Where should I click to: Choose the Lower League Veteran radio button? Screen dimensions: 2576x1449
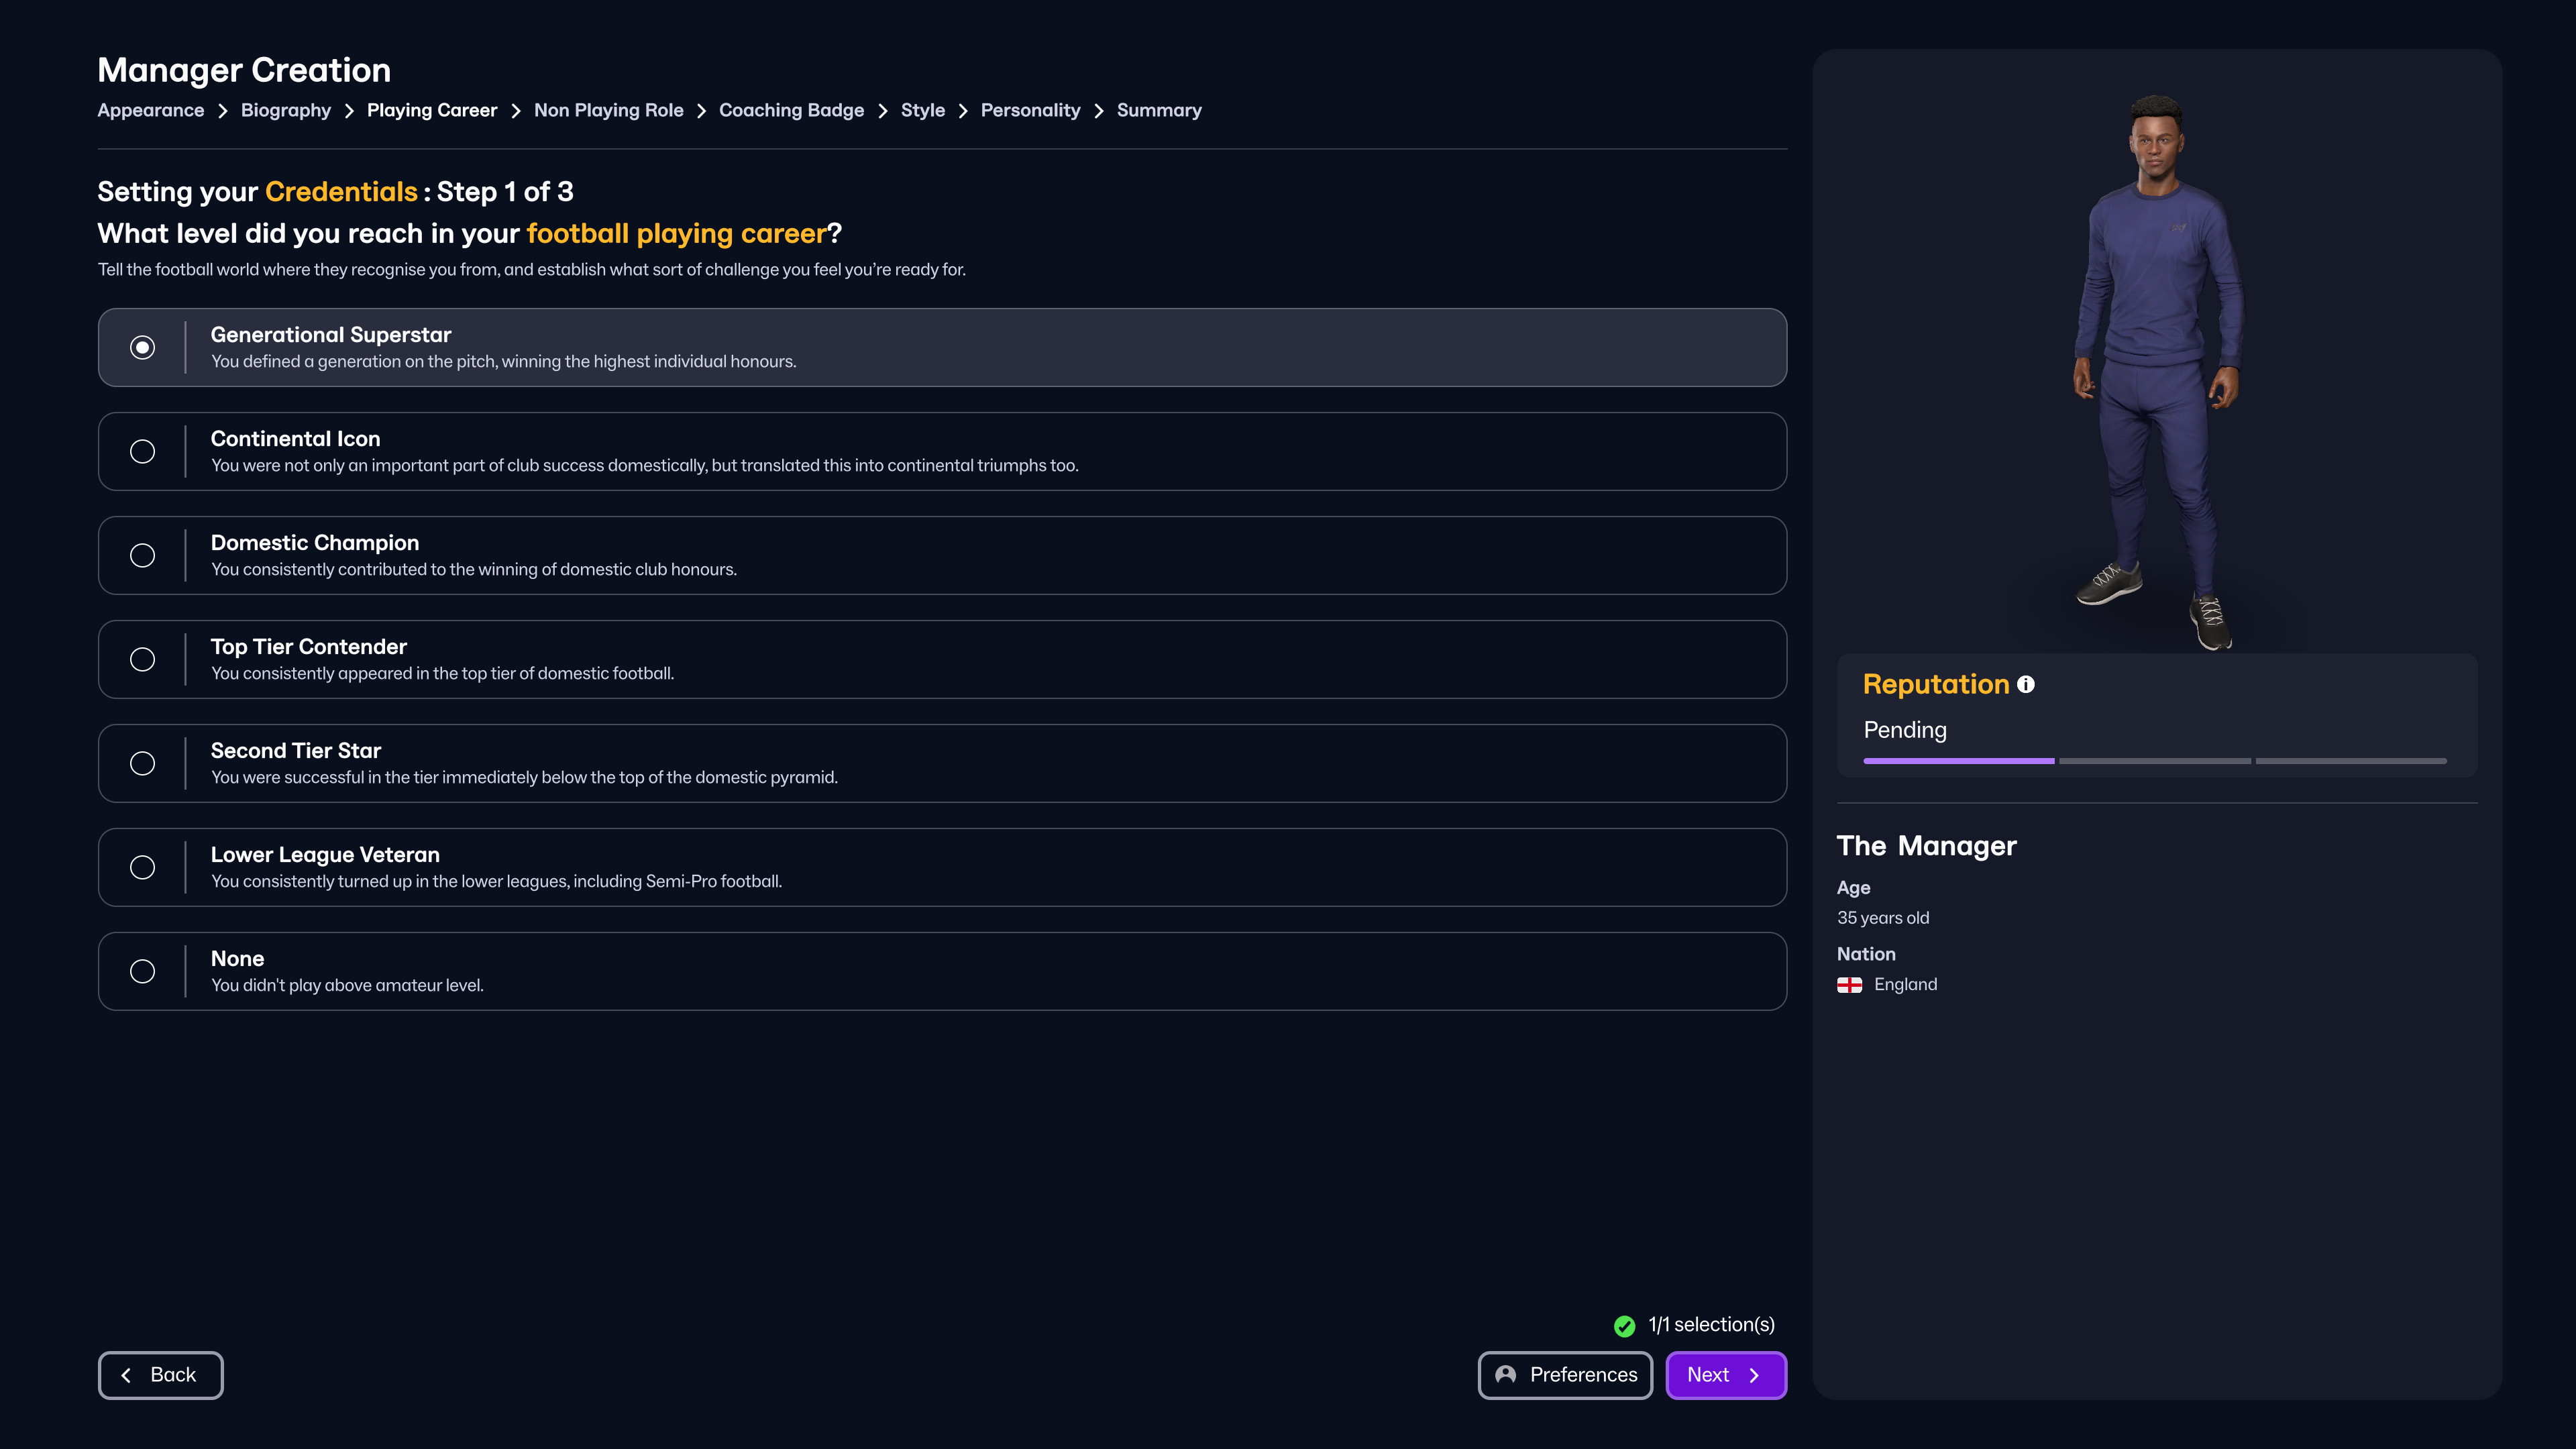(x=143, y=867)
